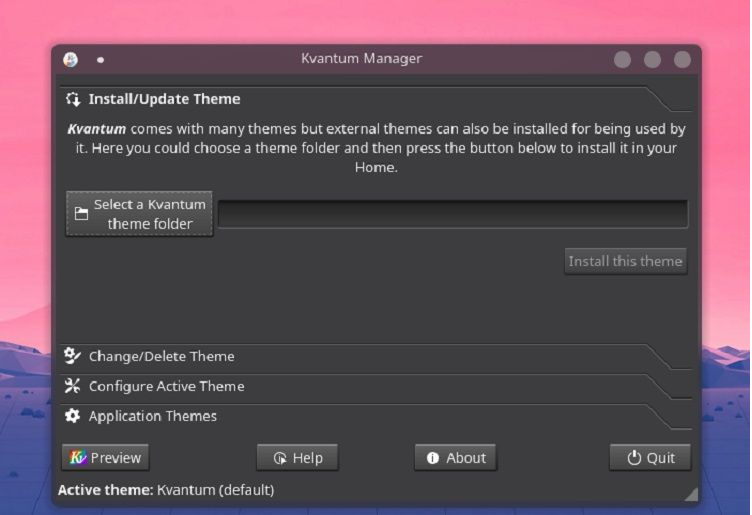Click the Install/Update Theme arrow icon

coord(73,99)
